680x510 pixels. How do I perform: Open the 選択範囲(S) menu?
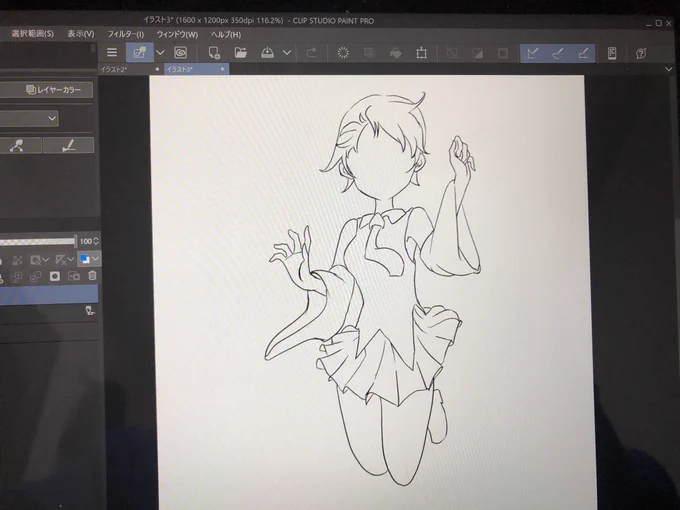point(33,33)
